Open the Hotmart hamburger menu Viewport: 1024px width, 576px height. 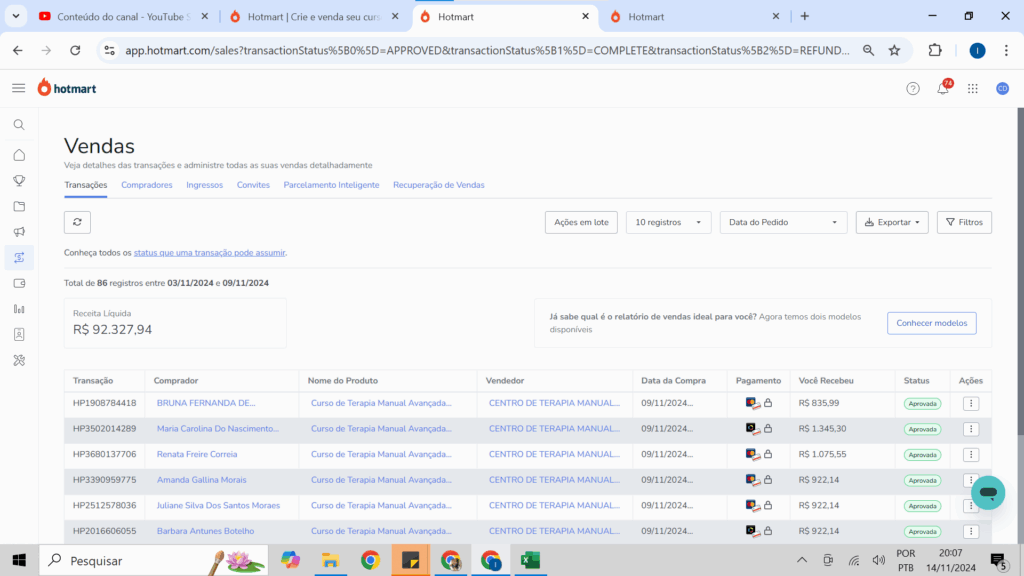[x=18, y=88]
